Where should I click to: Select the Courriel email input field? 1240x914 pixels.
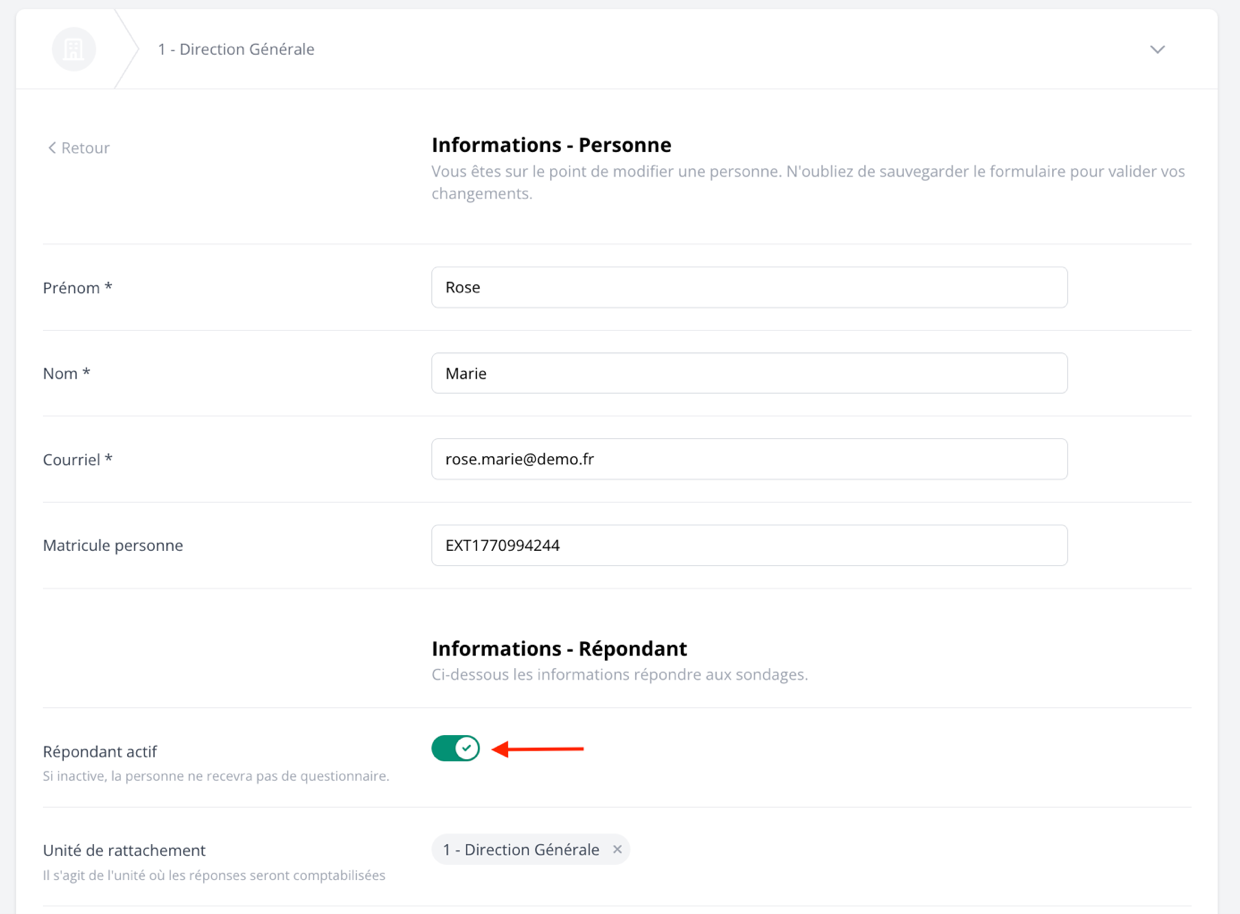point(749,459)
